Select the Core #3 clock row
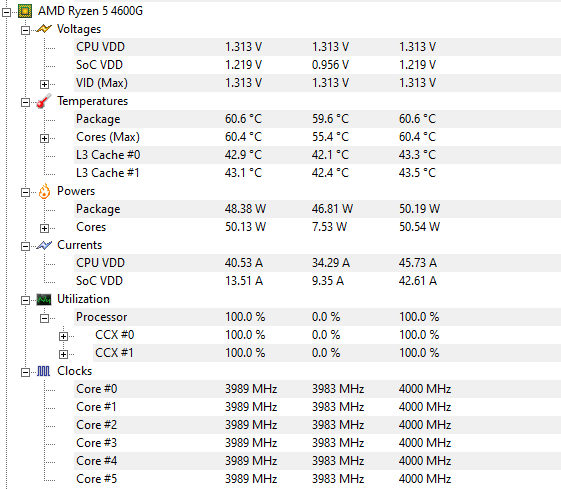The width and height of the screenshot is (561, 489). click(x=317, y=442)
